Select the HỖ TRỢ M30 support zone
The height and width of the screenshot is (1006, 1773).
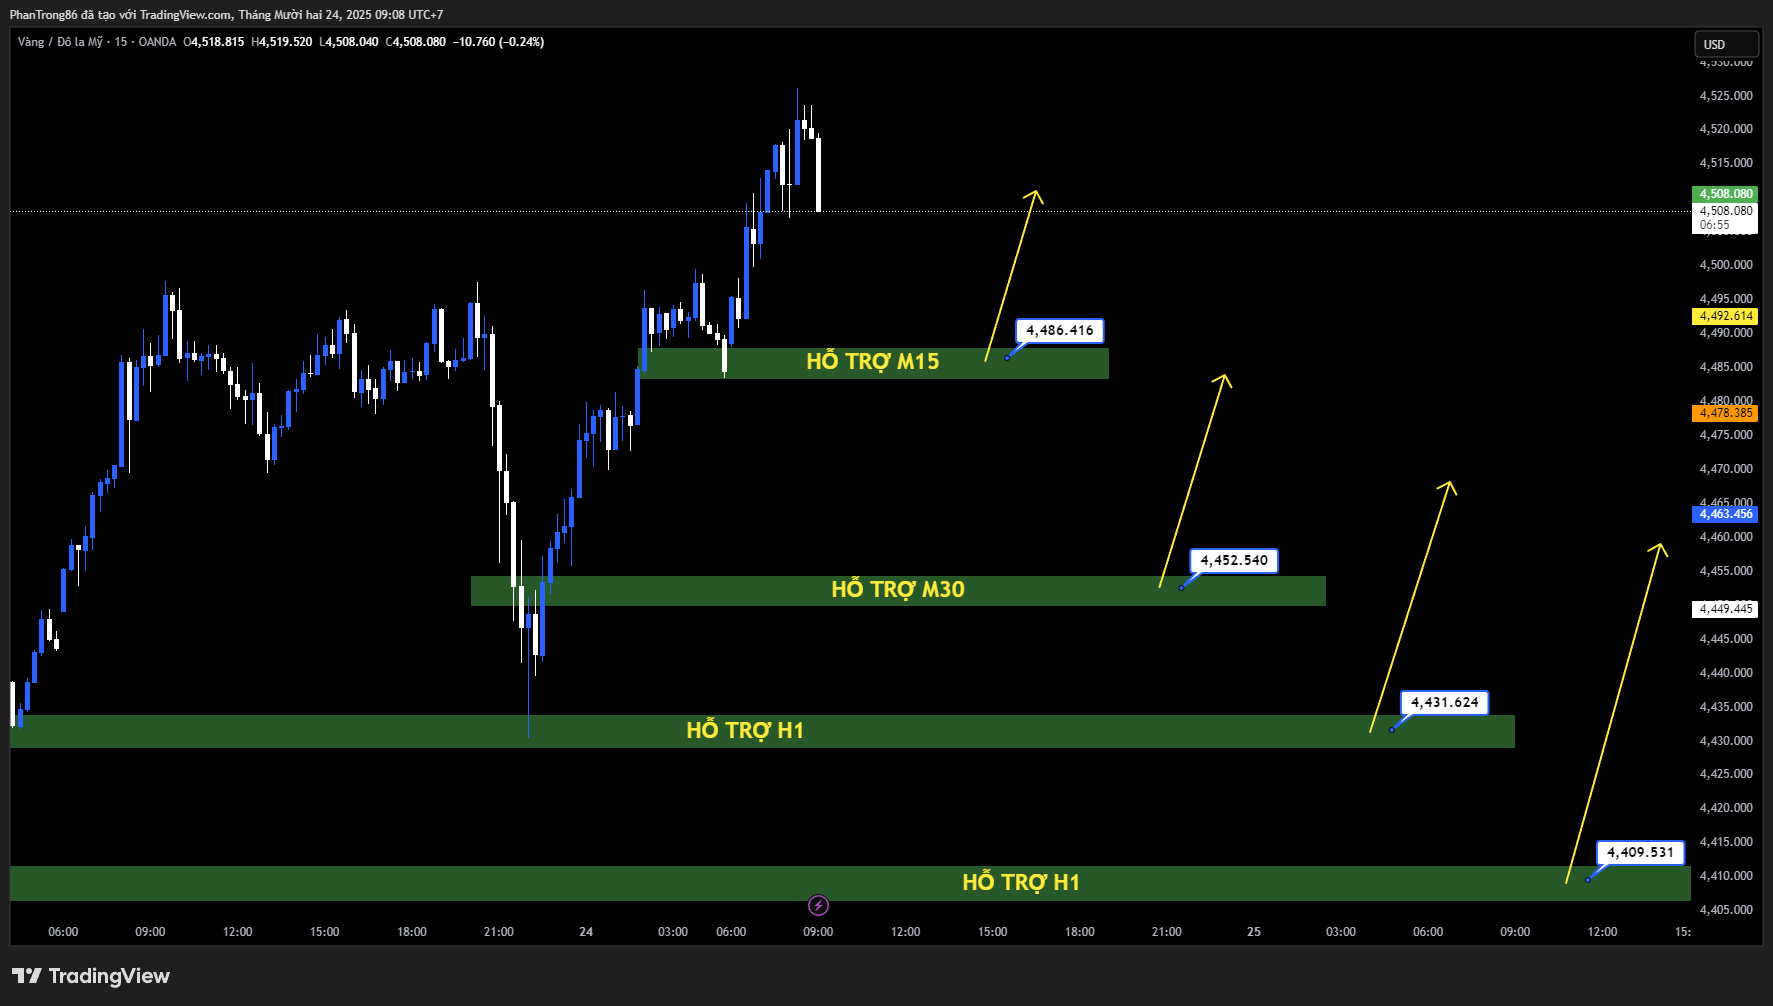[x=897, y=590]
